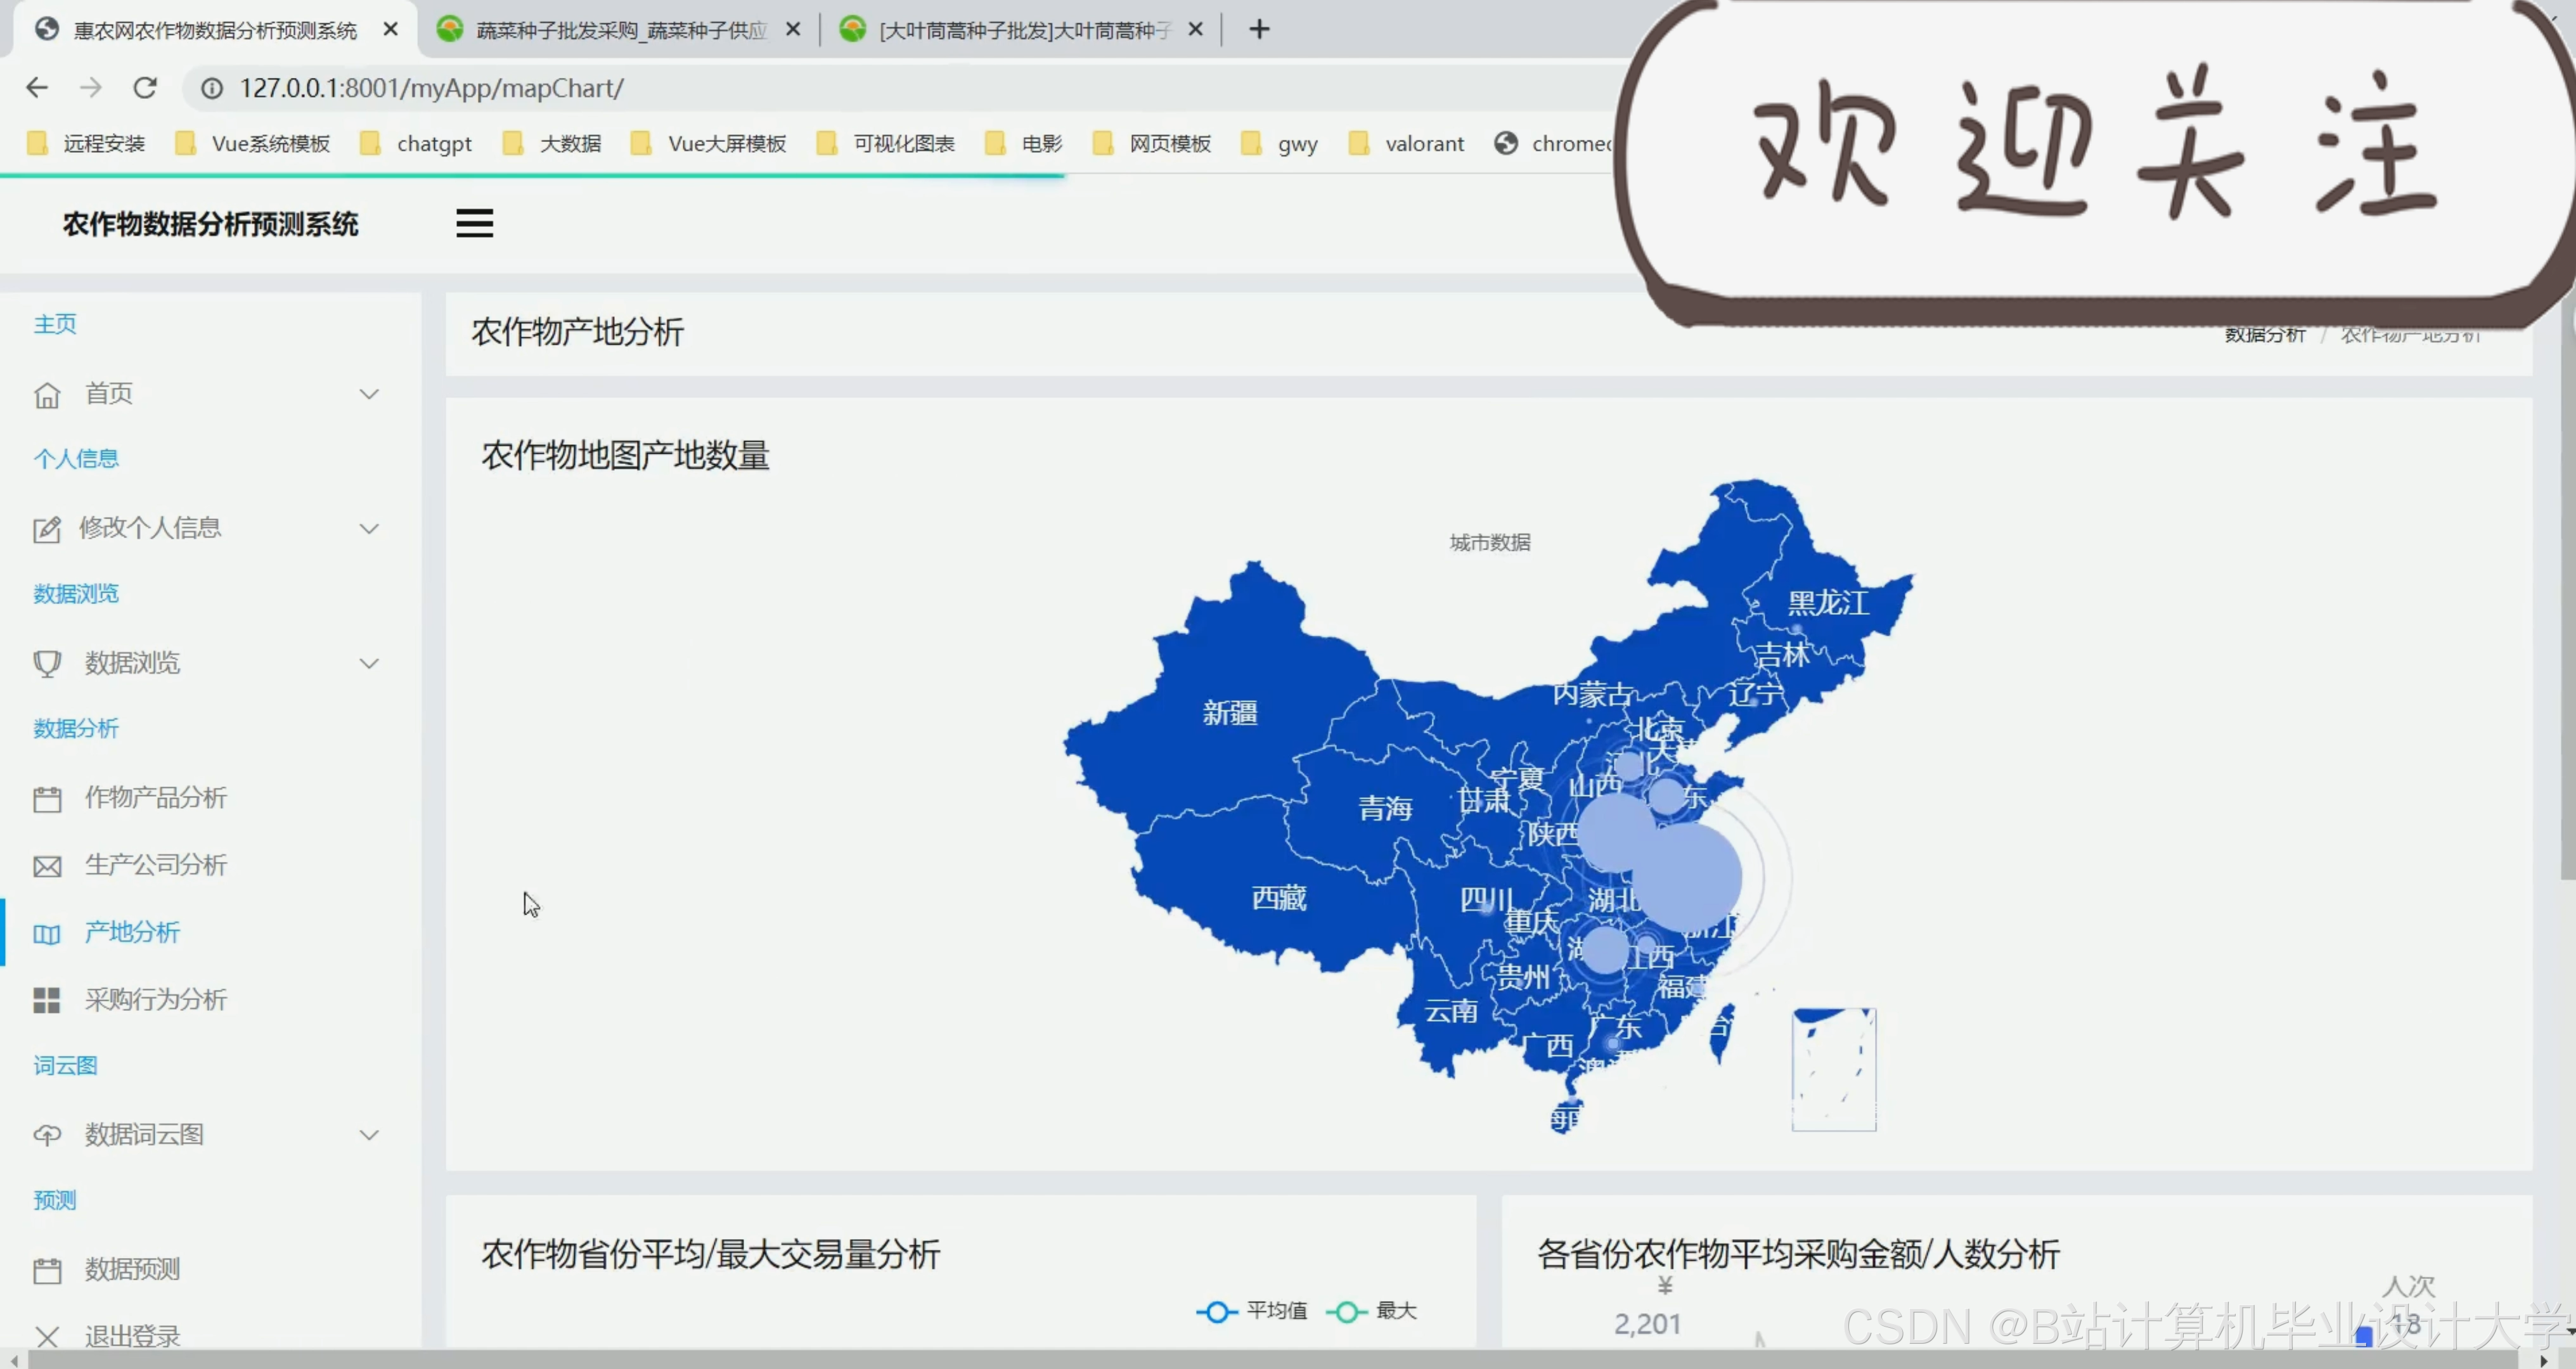Expand the 数据浏览 submenu chevron
The width and height of the screenshot is (2576, 1369).
pos(369,663)
